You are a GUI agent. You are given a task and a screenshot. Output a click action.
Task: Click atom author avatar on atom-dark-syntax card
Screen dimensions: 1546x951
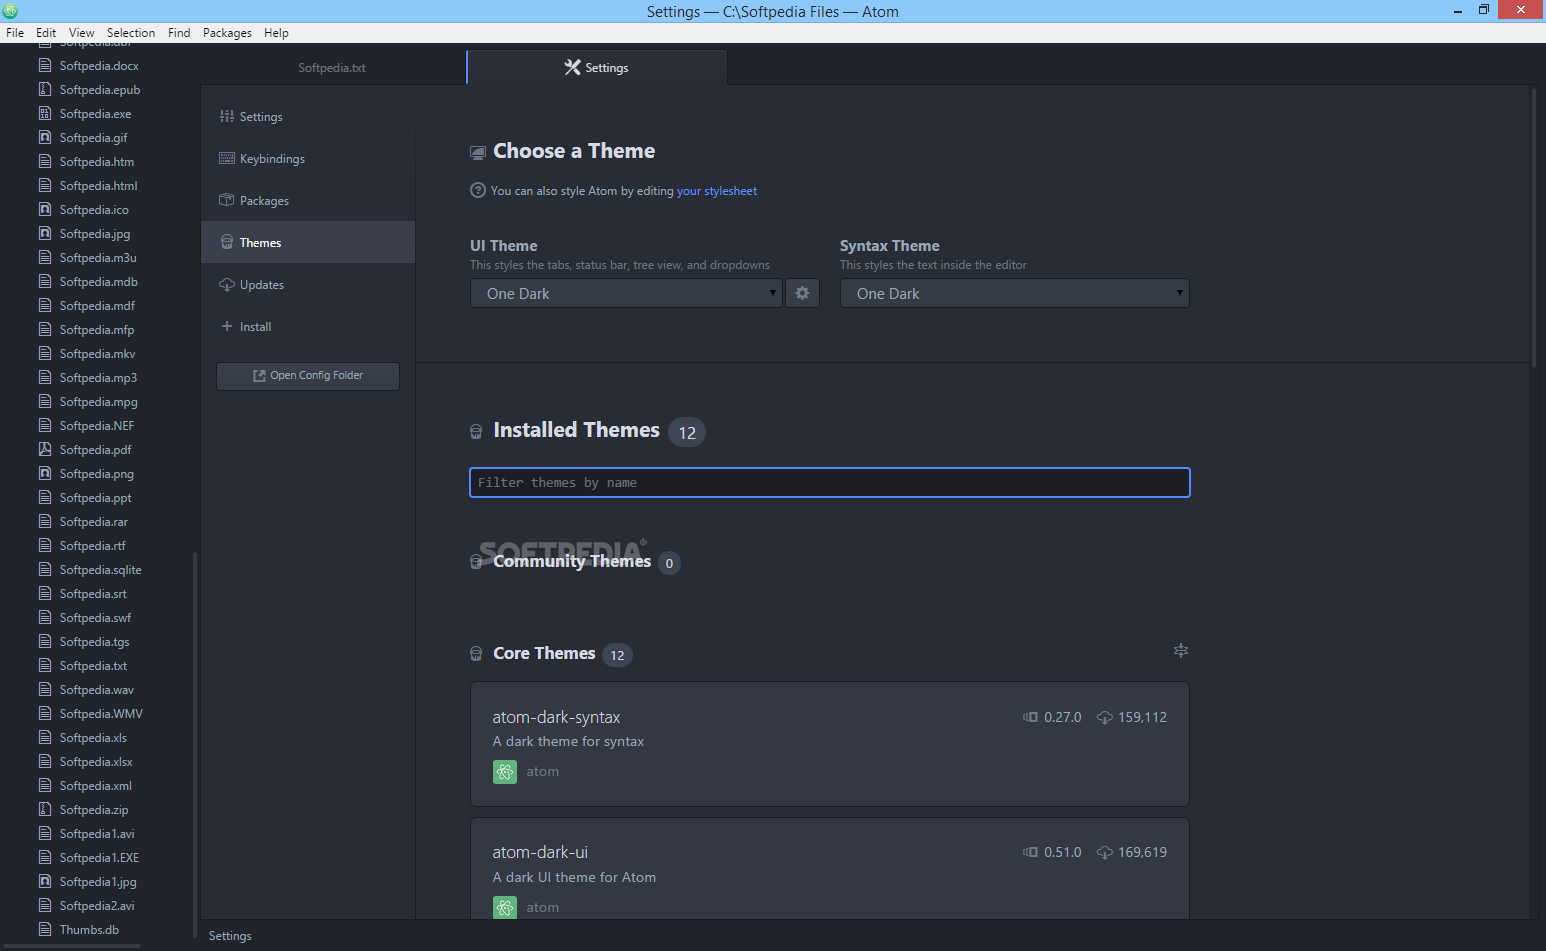coord(505,772)
